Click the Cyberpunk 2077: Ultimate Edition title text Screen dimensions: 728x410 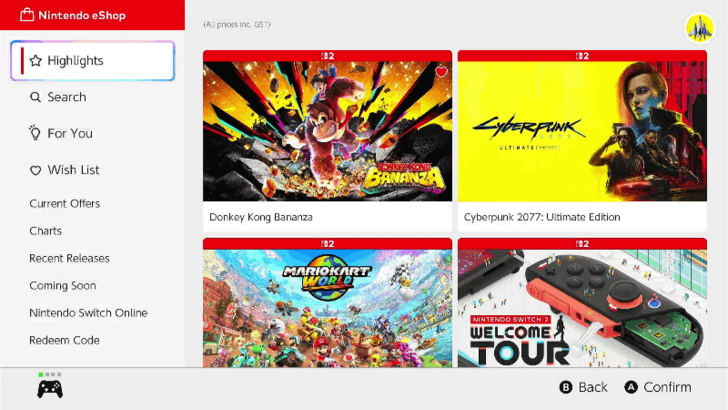pos(542,217)
